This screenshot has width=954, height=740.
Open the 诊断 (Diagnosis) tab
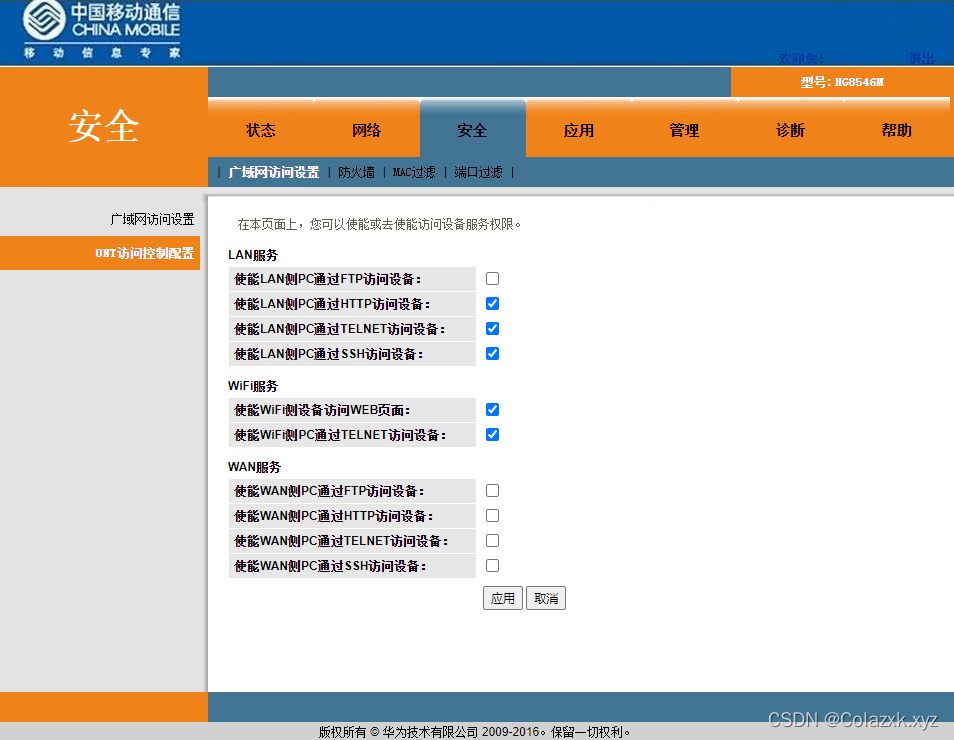pos(790,128)
